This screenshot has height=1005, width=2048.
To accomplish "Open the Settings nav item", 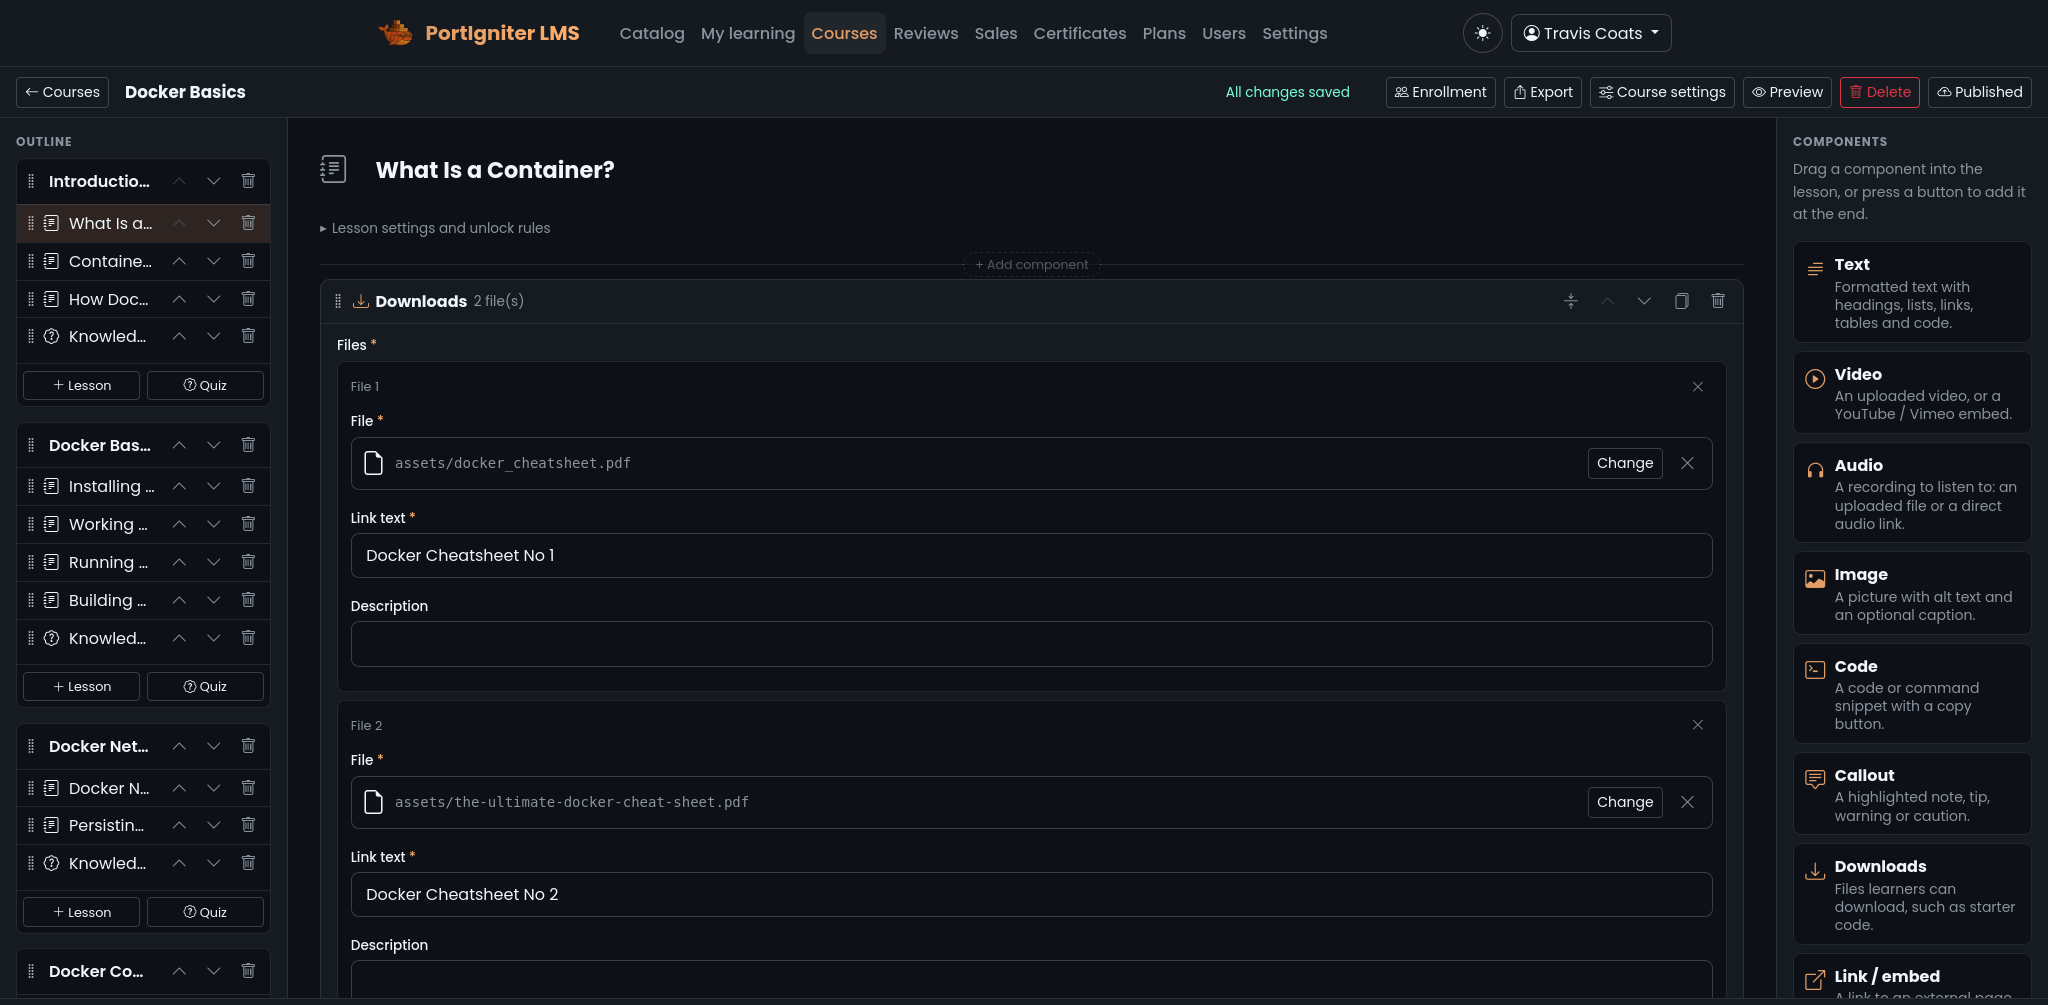I will pyautogui.click(x=1294, y=33).
